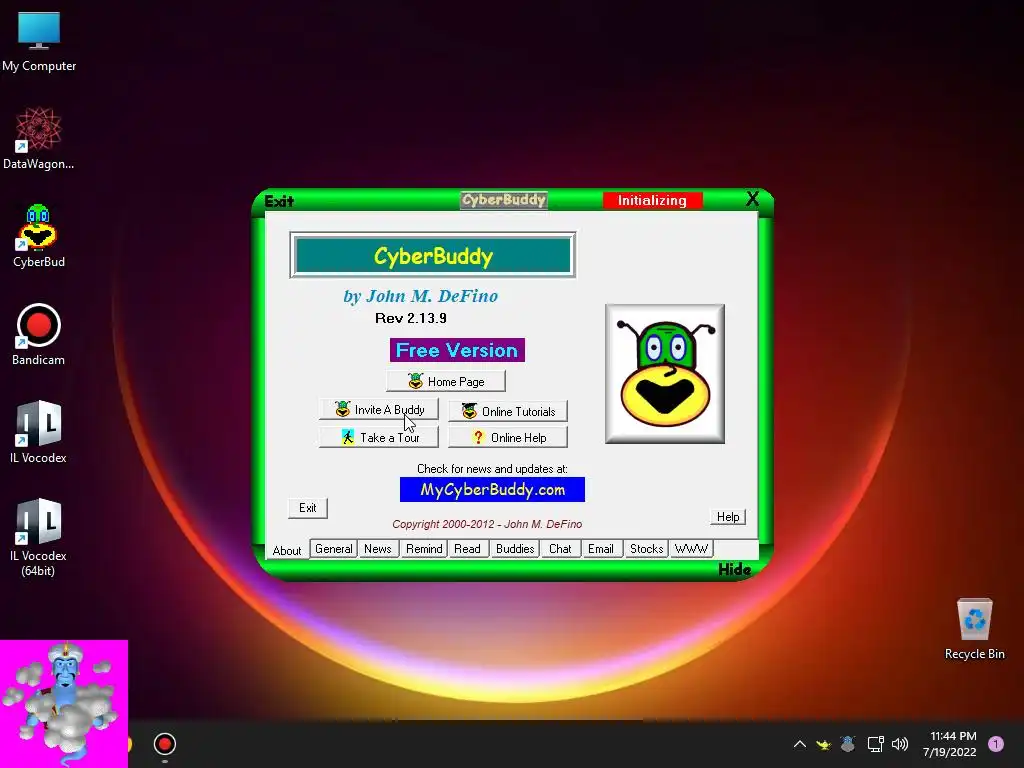Screen dimensions: 1024x768
Task: Switch to the Stocks tab
Action: pos(647,549)
